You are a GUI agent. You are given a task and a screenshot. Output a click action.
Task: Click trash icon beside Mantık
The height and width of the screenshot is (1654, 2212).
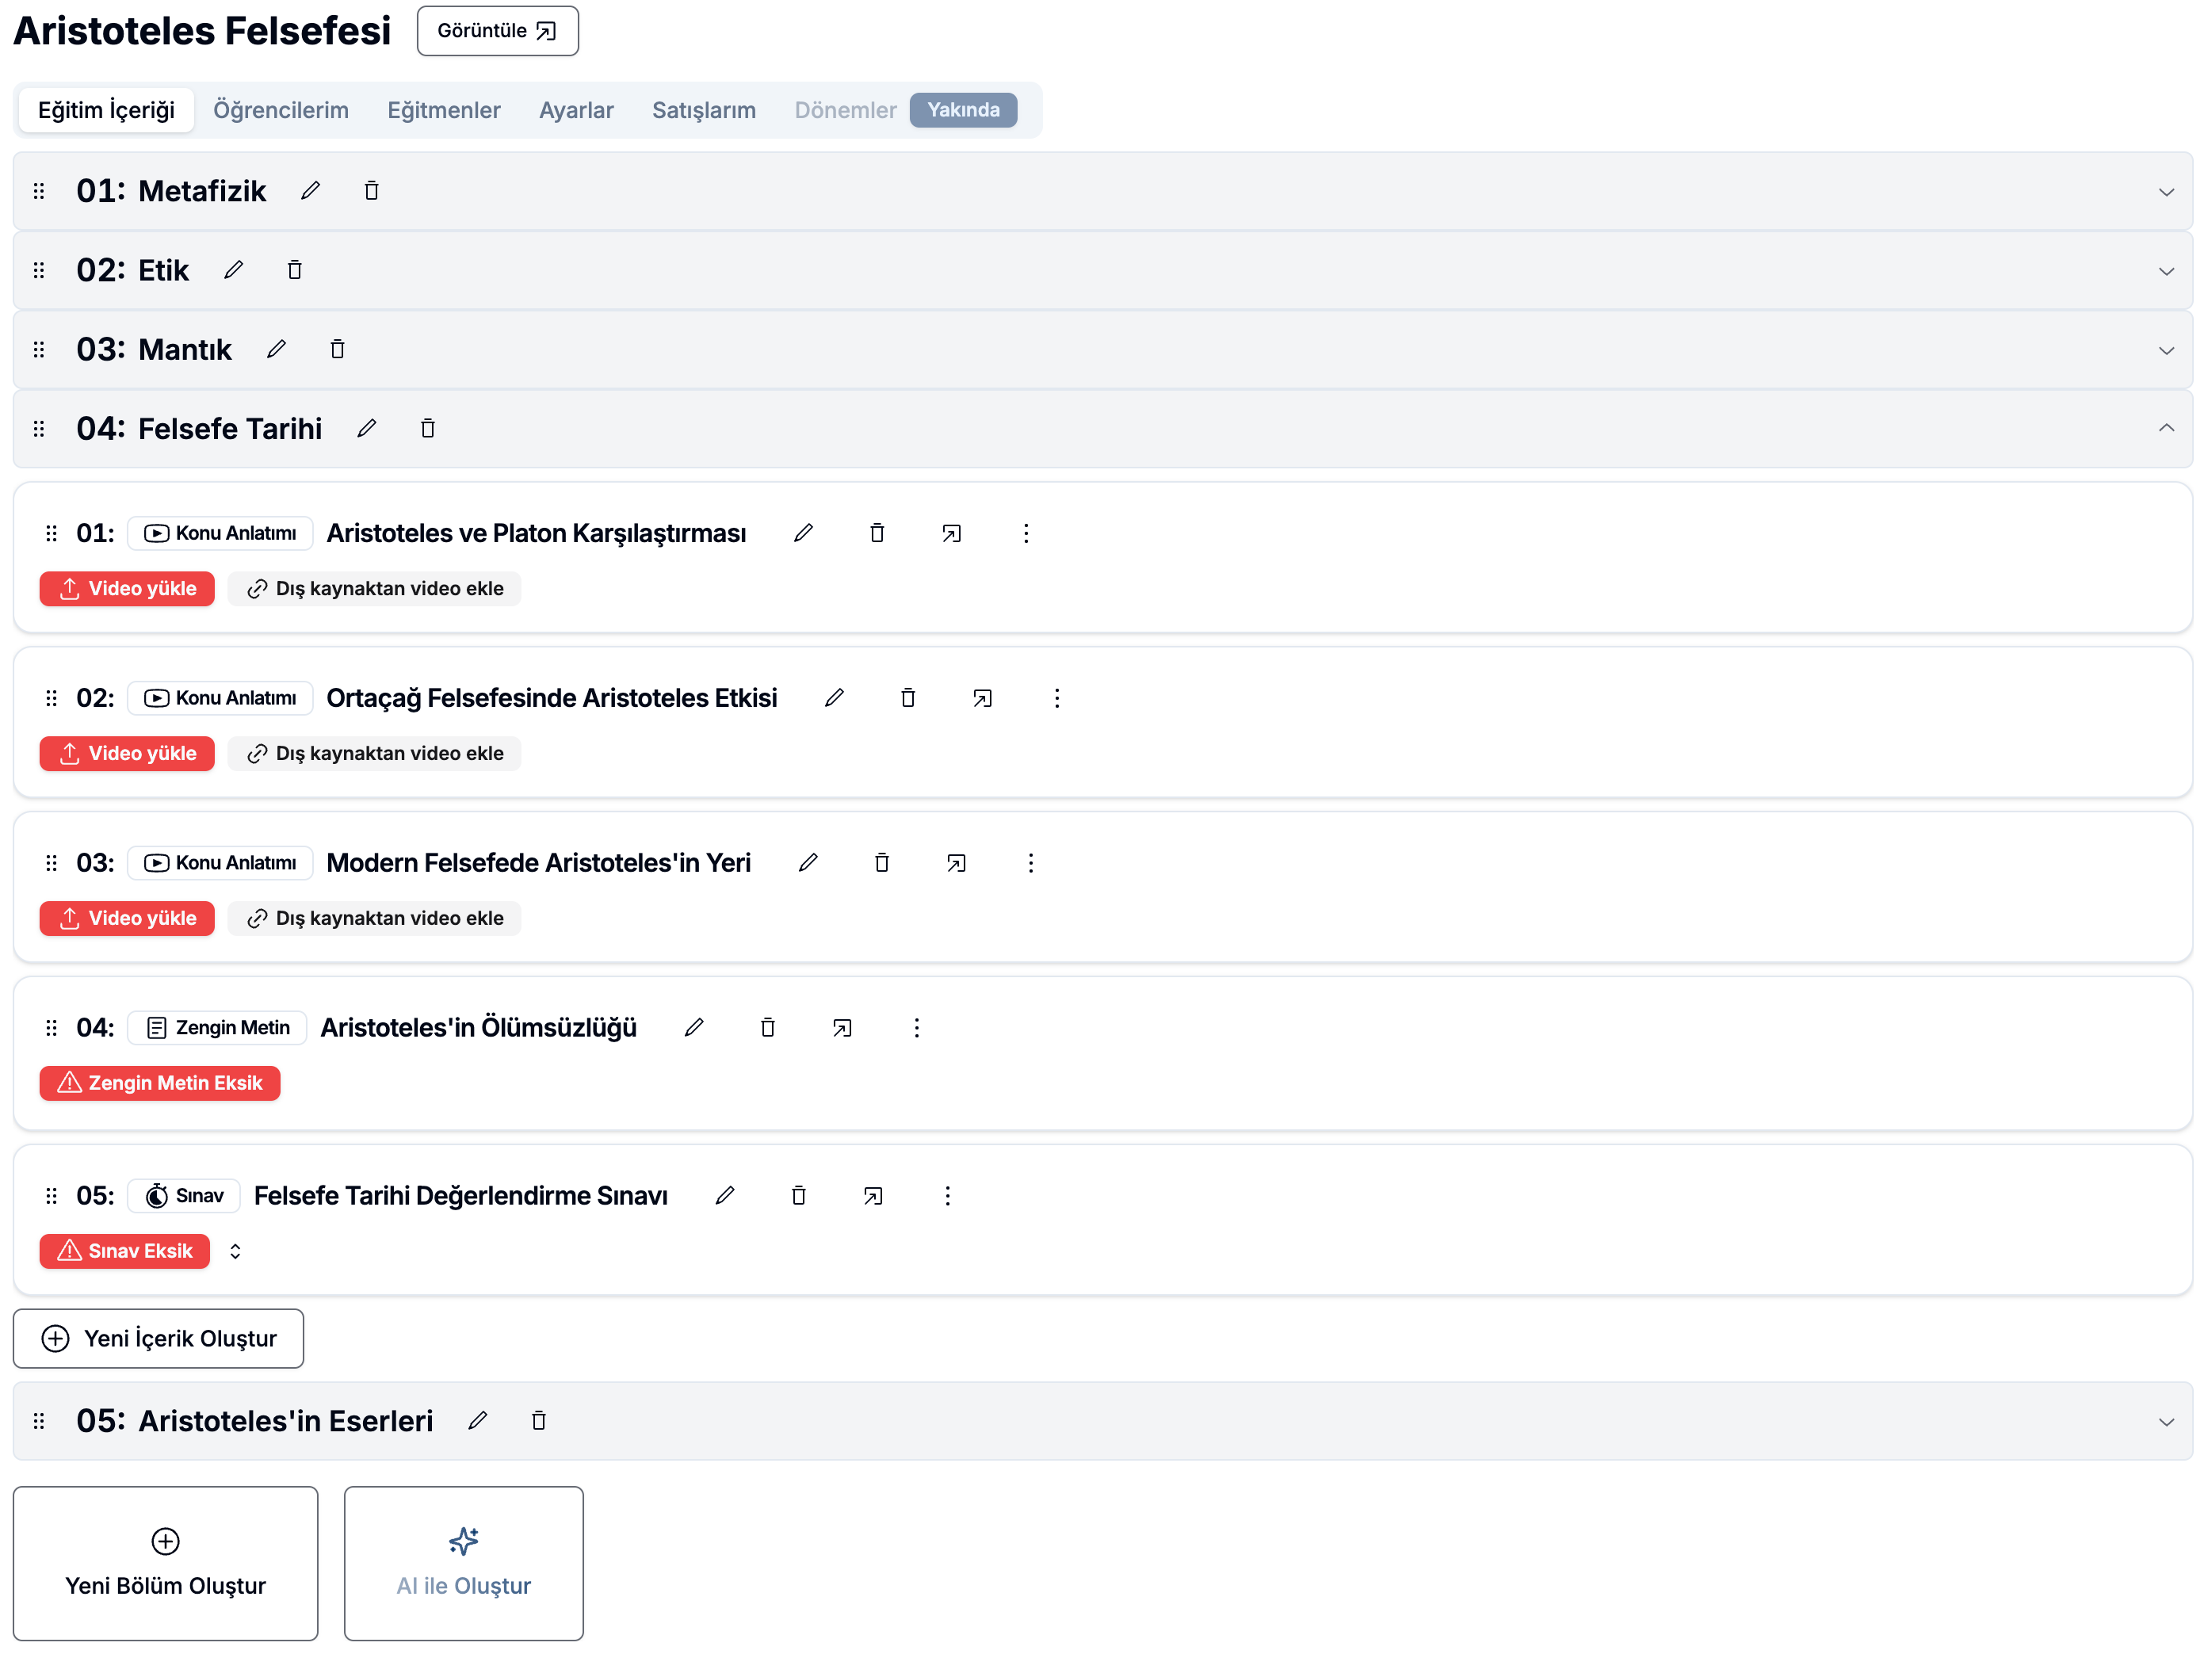[337, 349]
